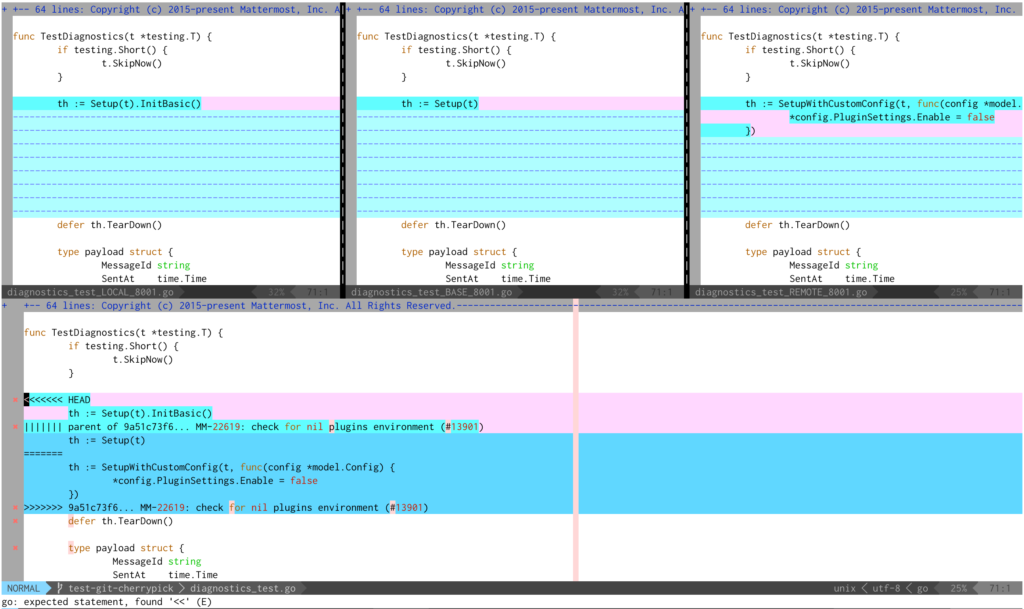Click SentAt time.Time in the LOCAL pane

pyautogui.click(x=154, y=279)
